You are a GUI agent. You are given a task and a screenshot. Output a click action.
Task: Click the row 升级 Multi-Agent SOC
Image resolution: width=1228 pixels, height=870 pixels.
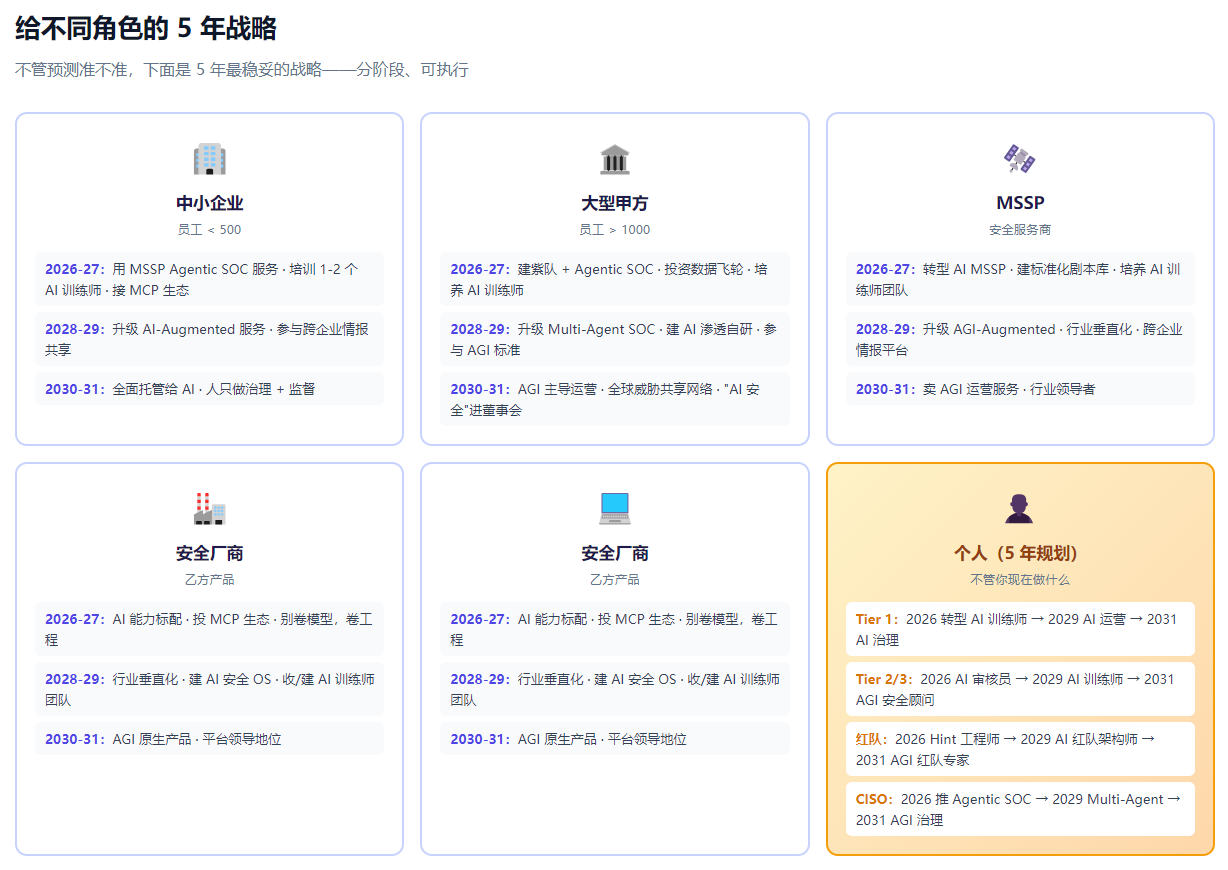(614, 339)
